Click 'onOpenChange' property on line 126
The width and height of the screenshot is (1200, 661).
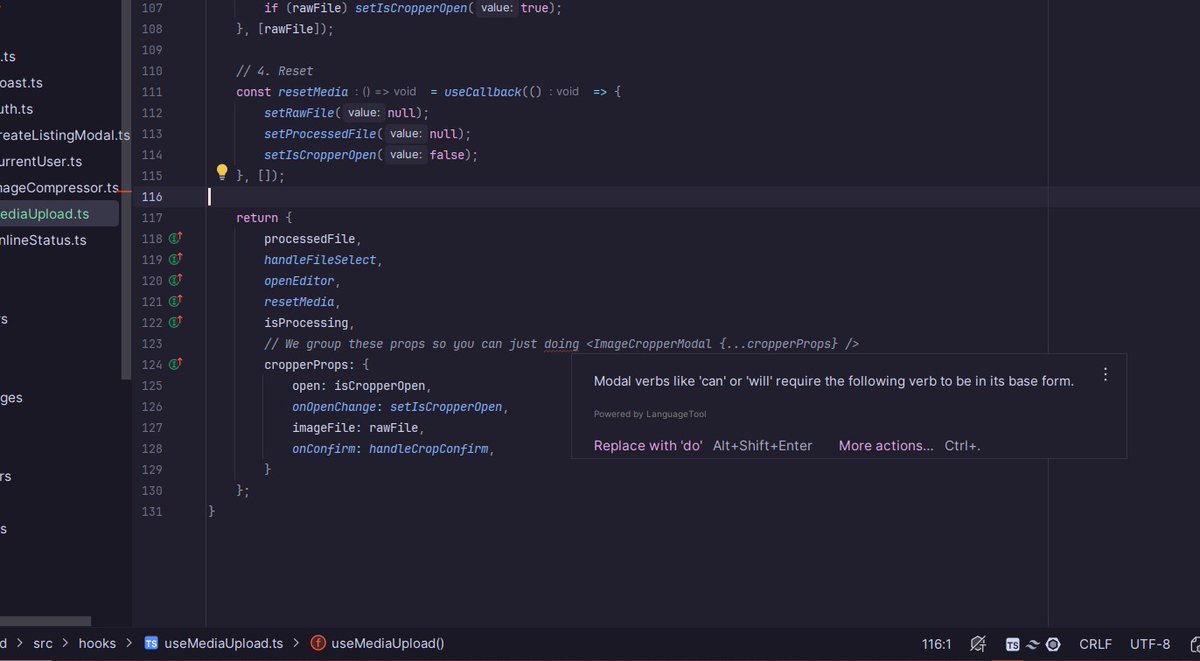point(334,407)
